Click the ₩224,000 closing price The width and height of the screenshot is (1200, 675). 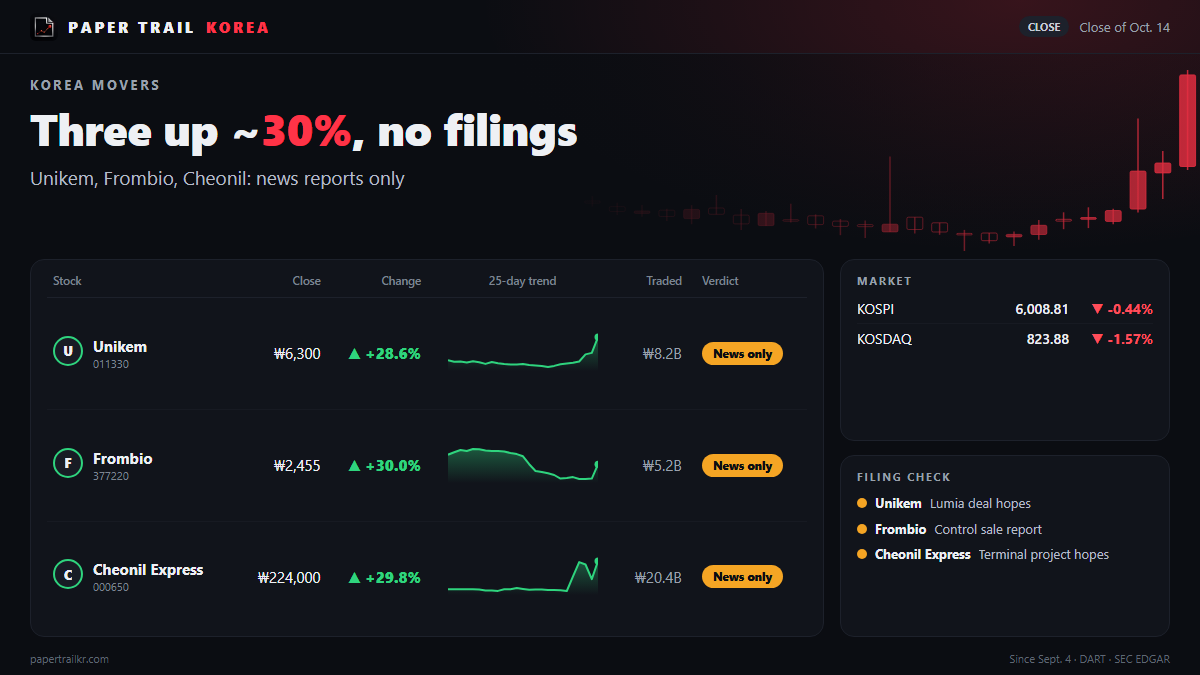coord(289,578)
